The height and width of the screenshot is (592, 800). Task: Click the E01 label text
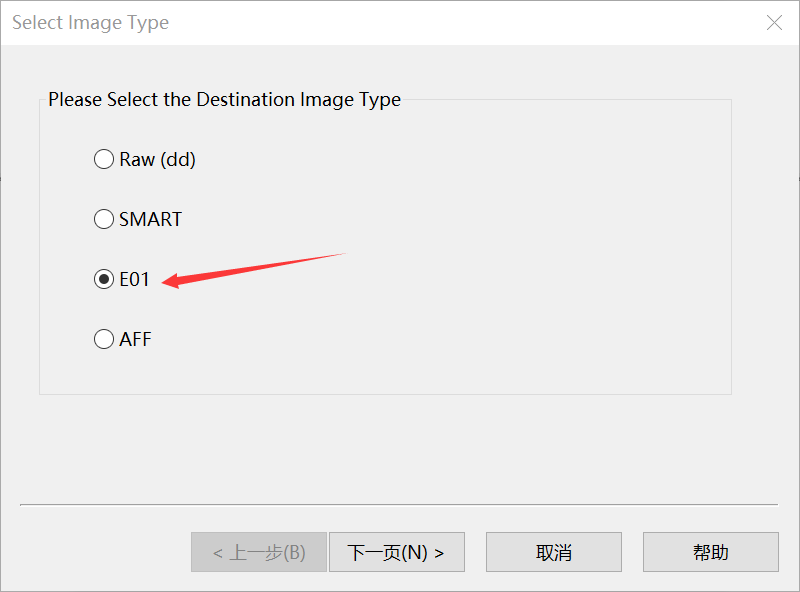click(135, 279)
